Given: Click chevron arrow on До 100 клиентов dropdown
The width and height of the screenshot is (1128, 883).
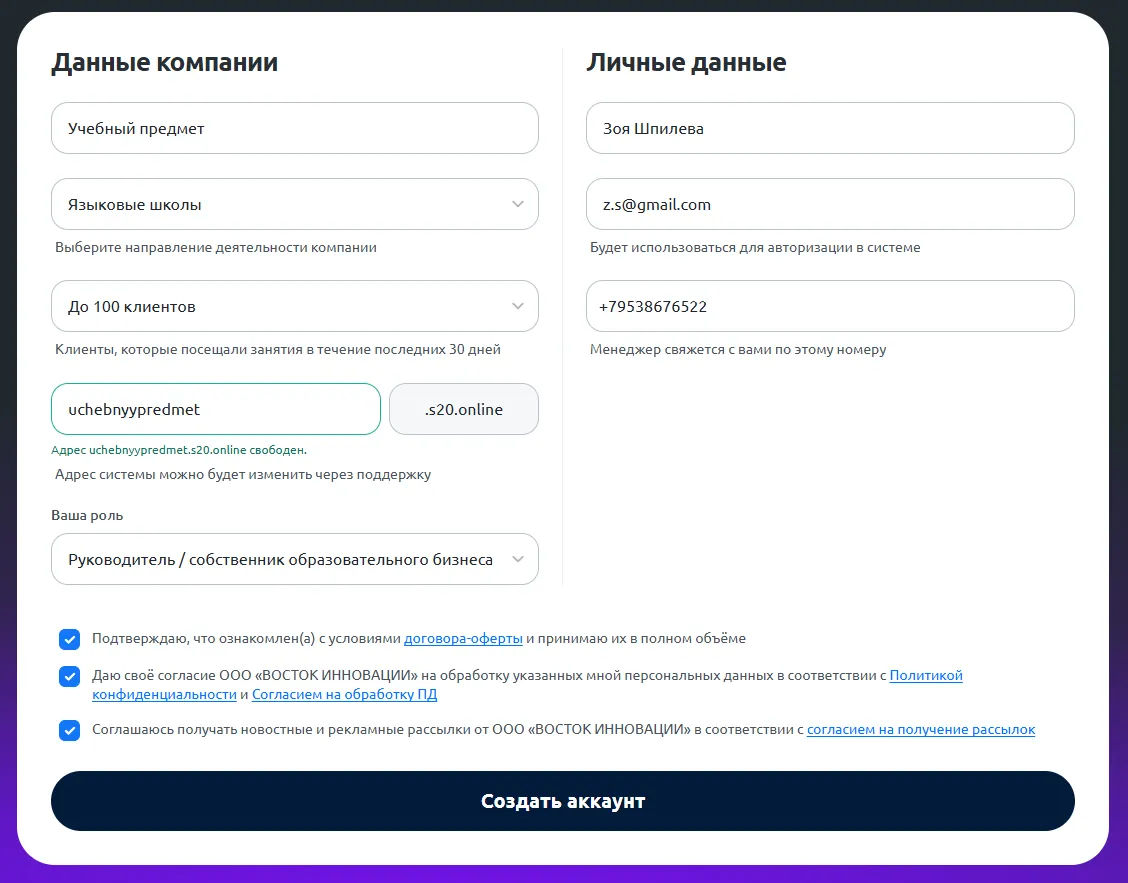Looking at the screenshot, I should [x=517, y=307].
